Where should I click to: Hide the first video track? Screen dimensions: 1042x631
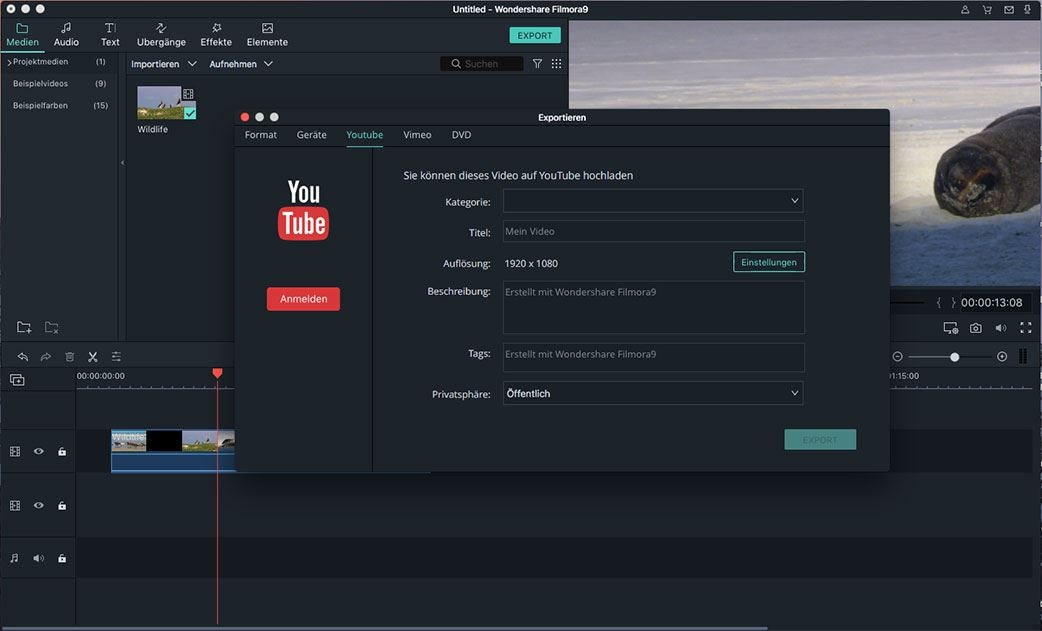(x=39, y=452)
